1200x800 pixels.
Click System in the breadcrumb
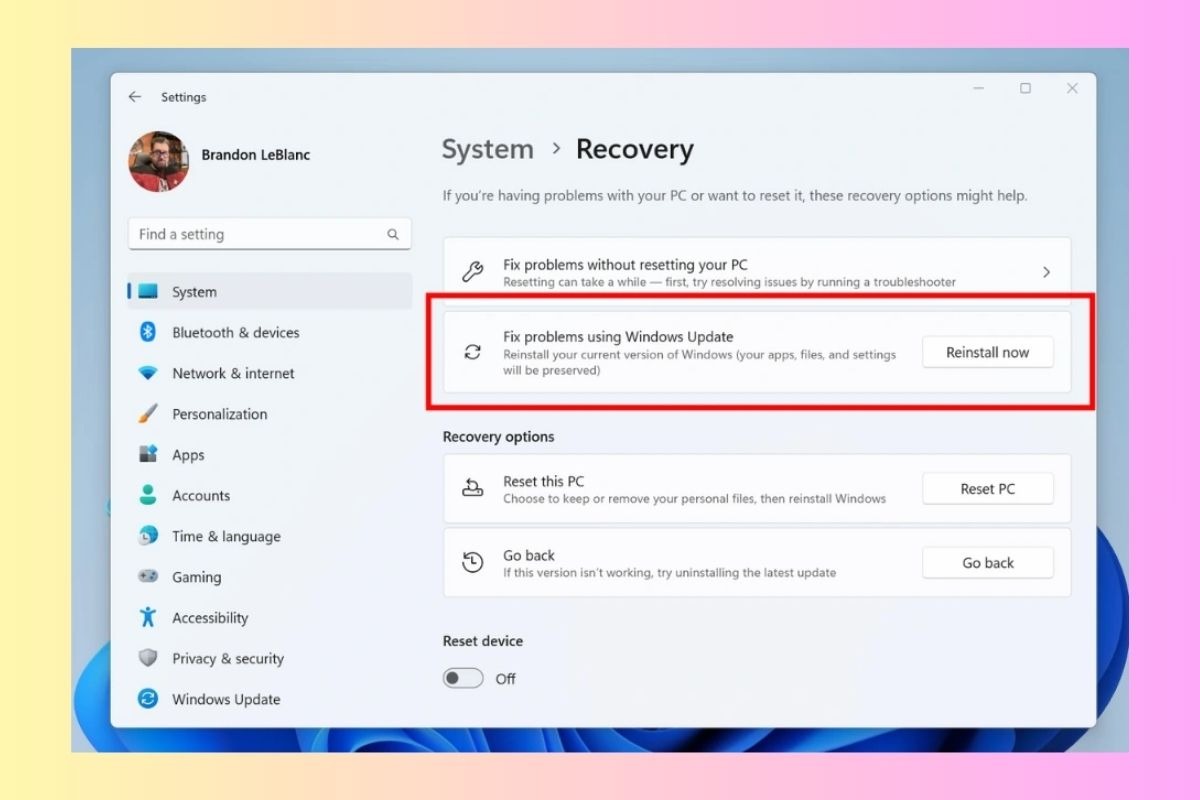click(488, 150)
